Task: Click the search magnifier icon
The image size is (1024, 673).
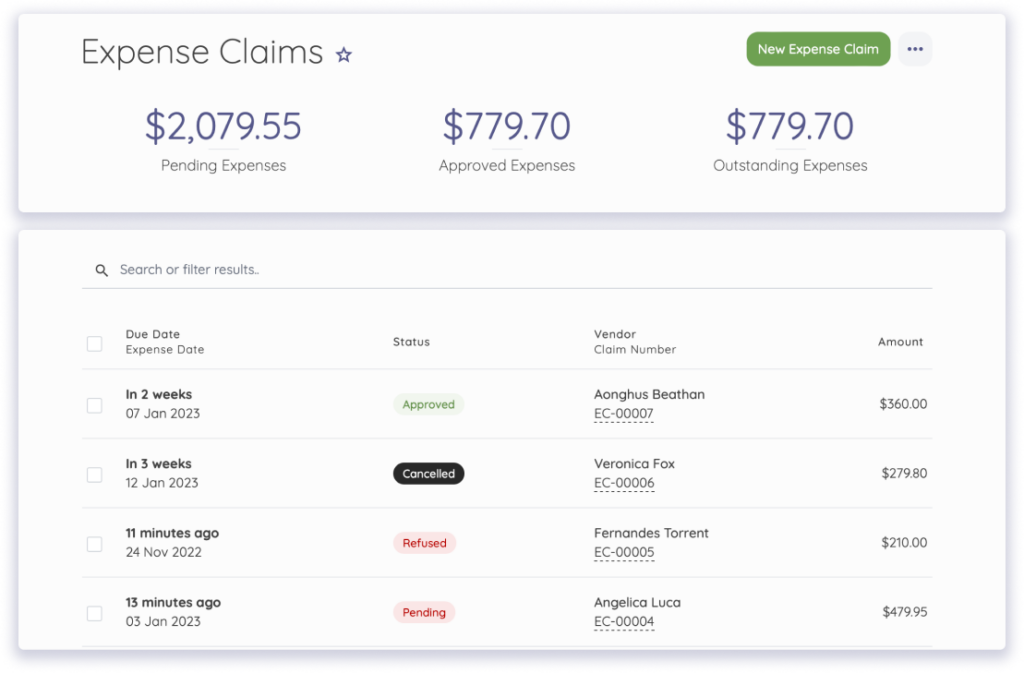Action: [101, 269]
